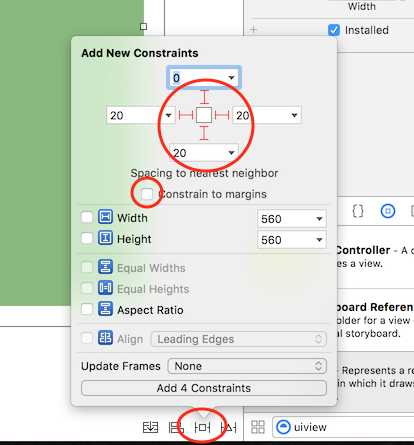Open the Update Frames None popup
The width and height of the screenshot is (414, 445).
[247, 366]
